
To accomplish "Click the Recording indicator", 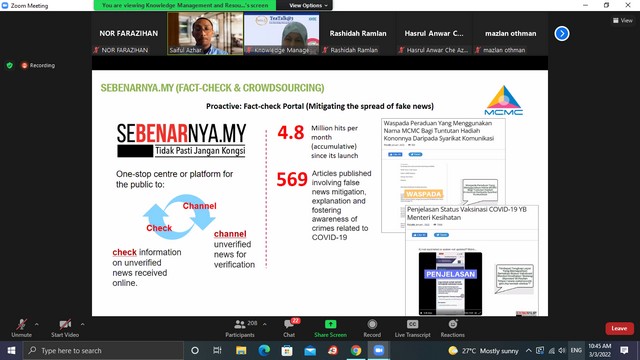I will 38,65.
